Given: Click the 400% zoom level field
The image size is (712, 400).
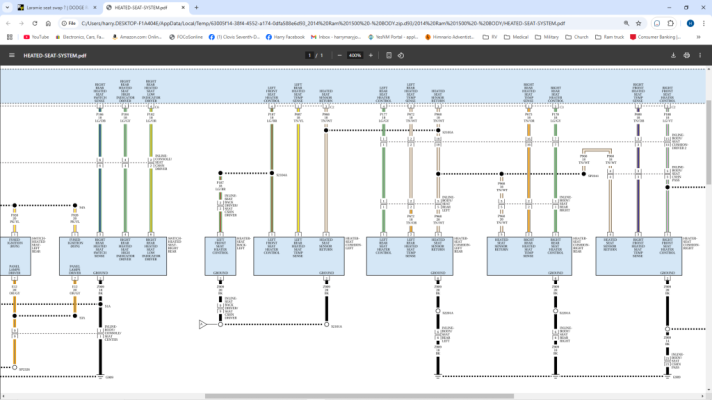Looking at the screenshot, I should 355,55.
